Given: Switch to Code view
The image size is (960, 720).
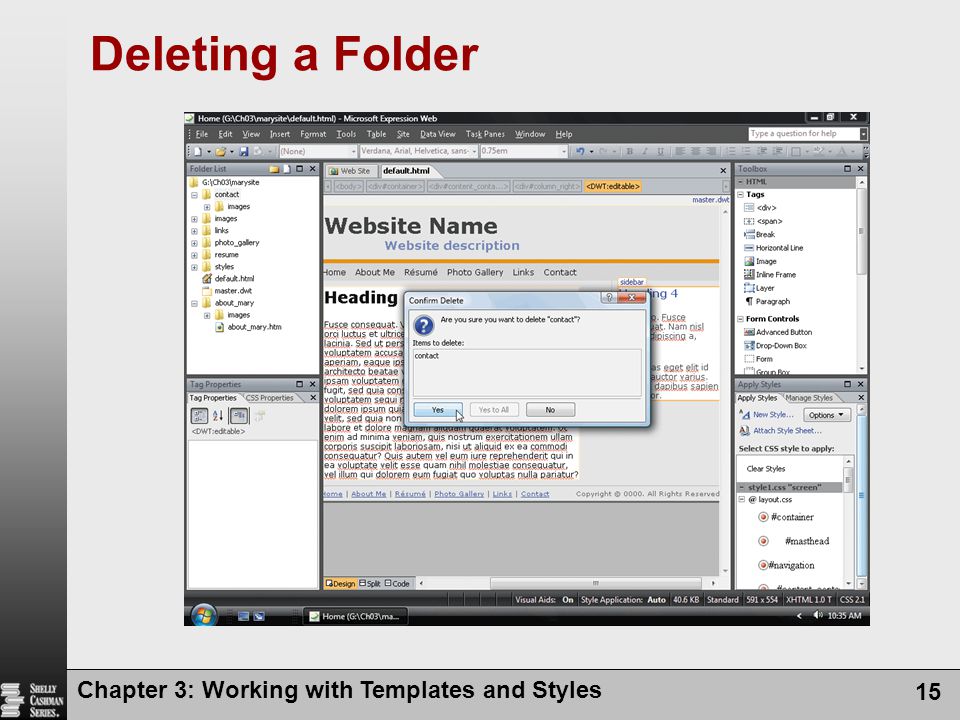Looking at the screenshot, I should pyautogui.click(x=397, y=583).
